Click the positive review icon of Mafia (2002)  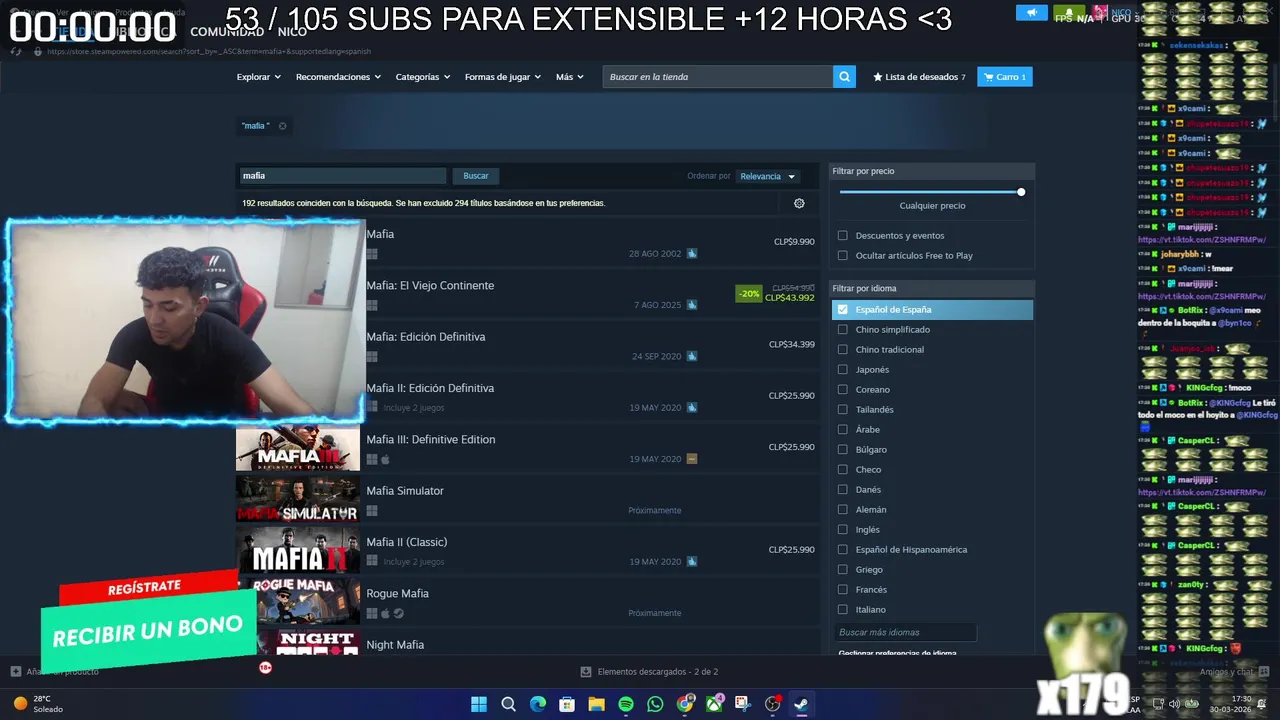click(x=692, y=254)
